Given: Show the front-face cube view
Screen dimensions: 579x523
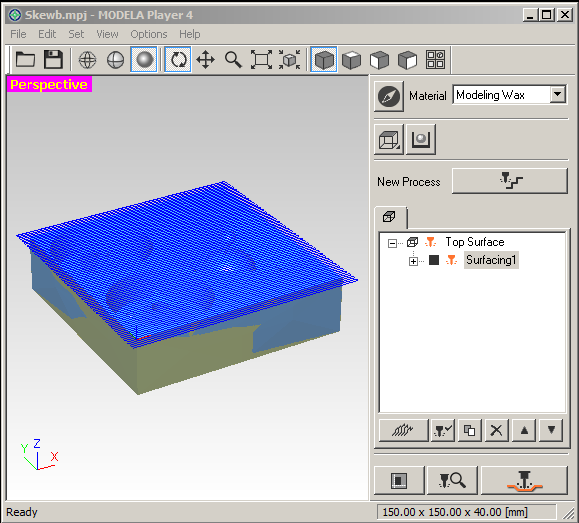Looking at the screenshot, I should (x=380, y=59).
